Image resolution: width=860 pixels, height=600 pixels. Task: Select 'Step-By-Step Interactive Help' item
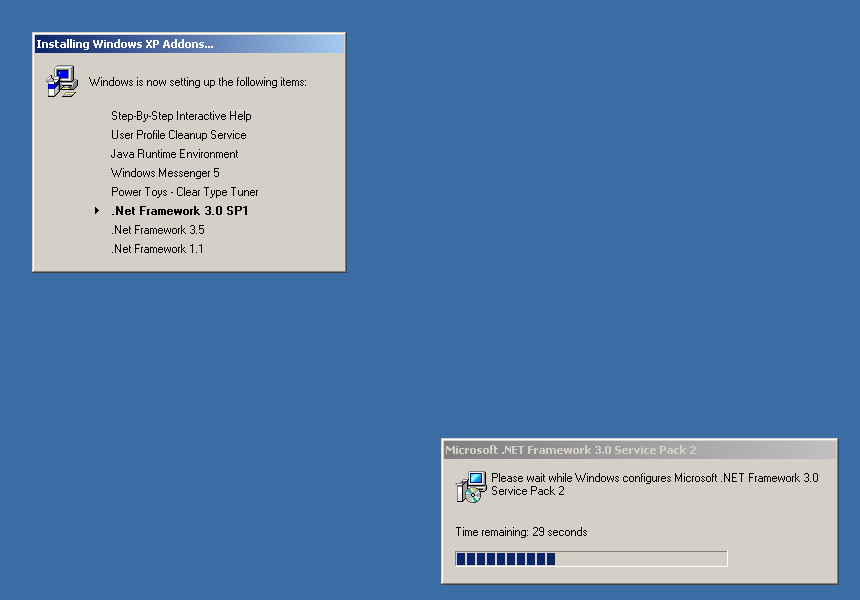tap(181, 116)
